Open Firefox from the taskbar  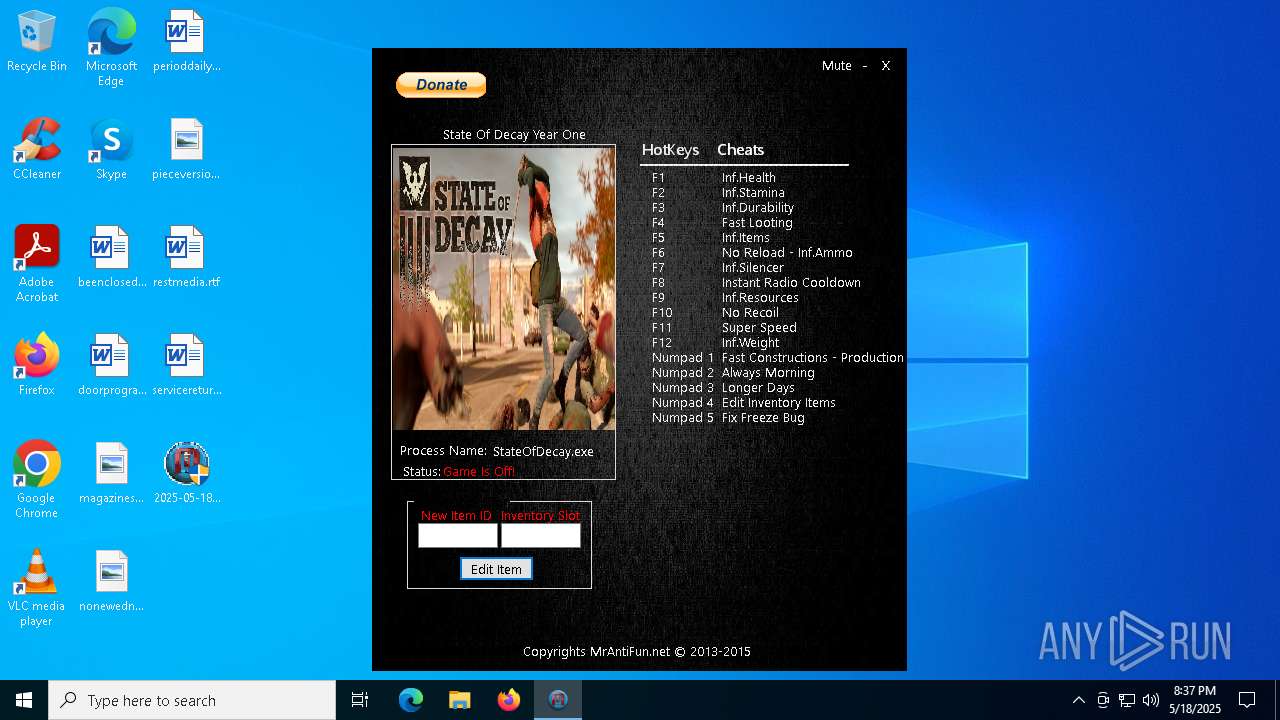[x=509, y=700]
